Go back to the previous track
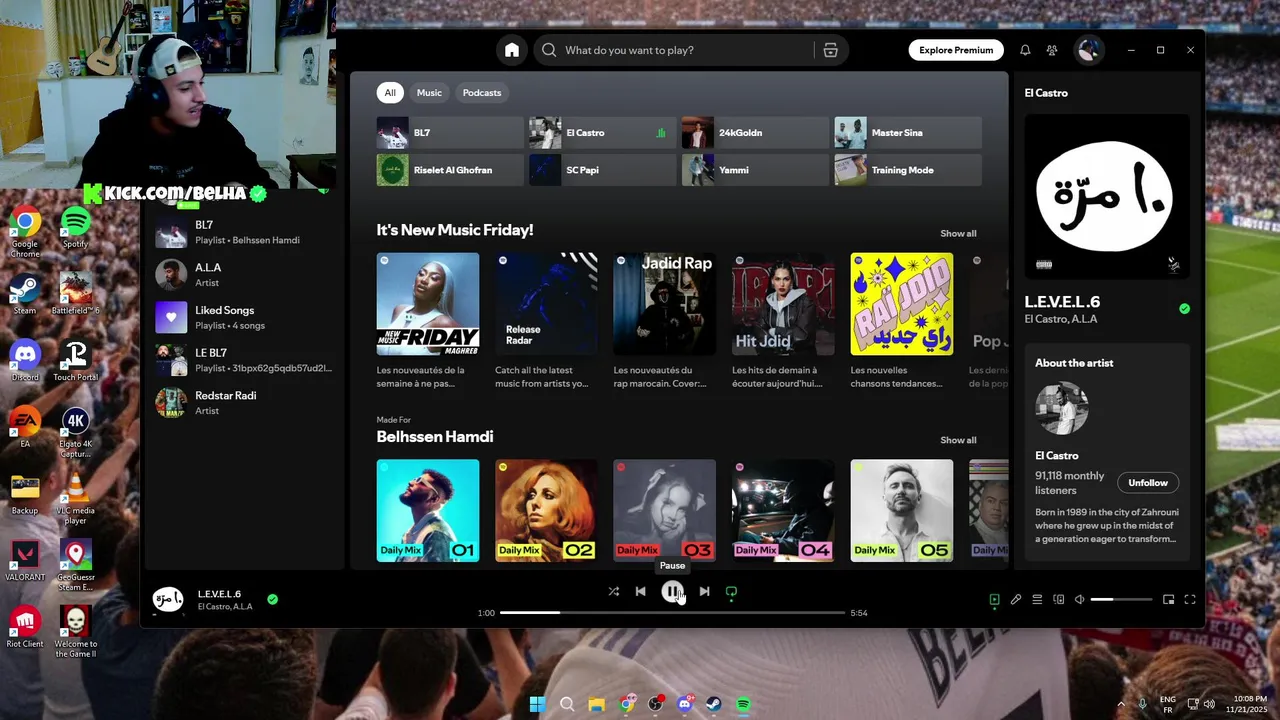 click(x=640, y=591)
